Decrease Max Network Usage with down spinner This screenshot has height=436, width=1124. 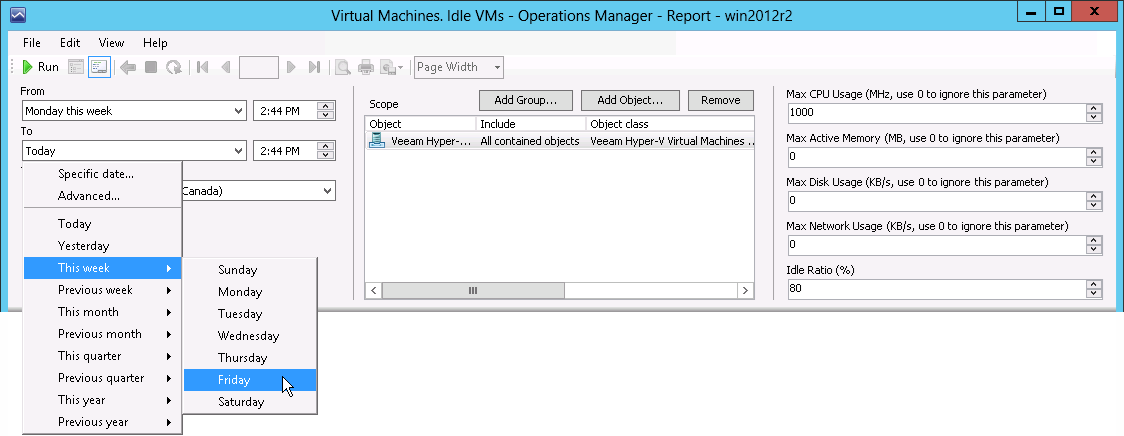click(x=1093, y=250)
